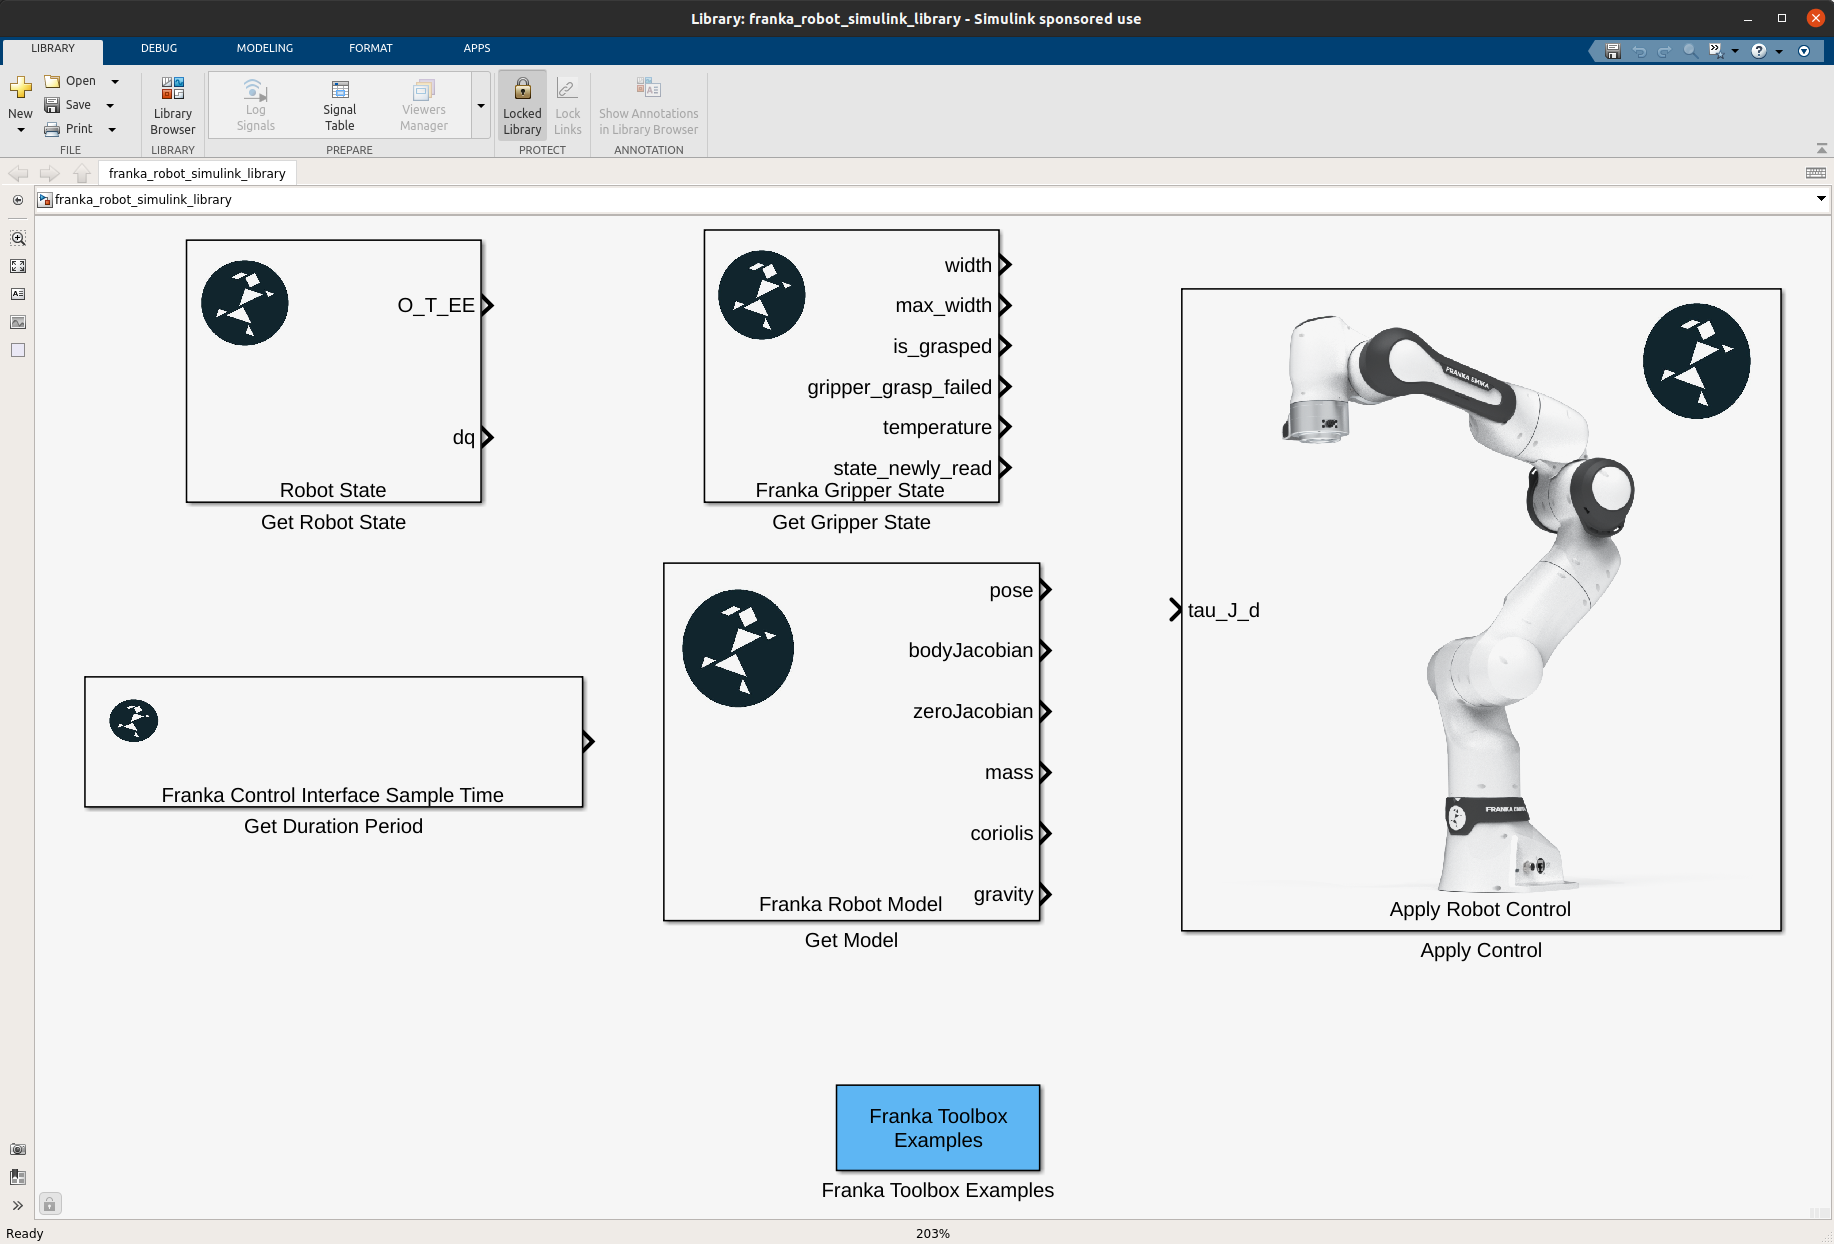Click the quick access Redo arrow
1834x1244 pixels.
click(x=1665, y=51)
